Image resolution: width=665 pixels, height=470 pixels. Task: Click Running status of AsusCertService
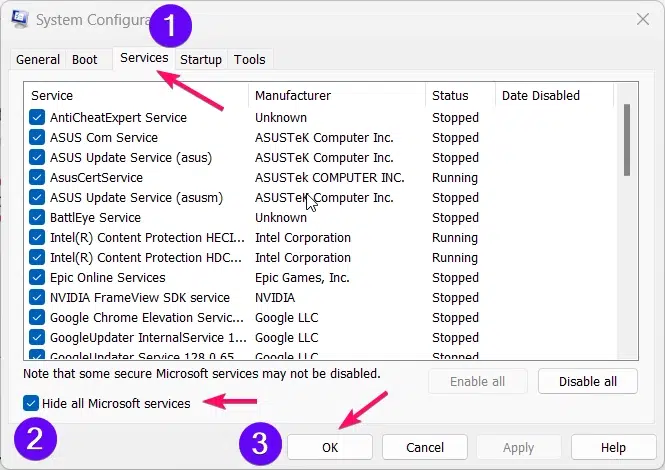coord(455,178)
